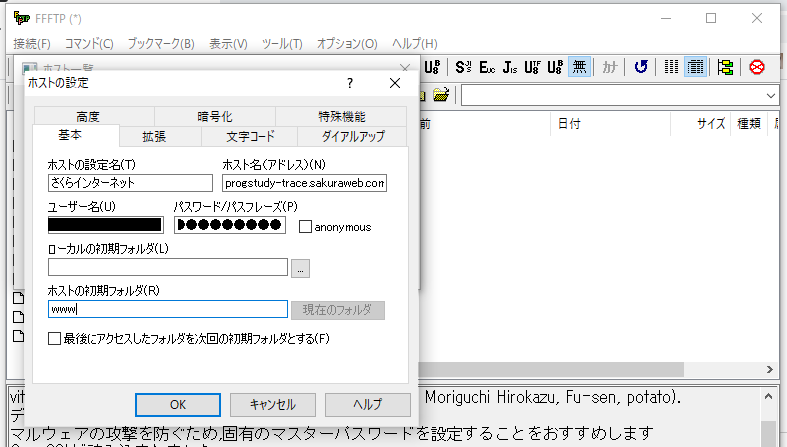Open the オプション(O) menu
This screenshot has height=447, width=787.
(x=347, y=44)
